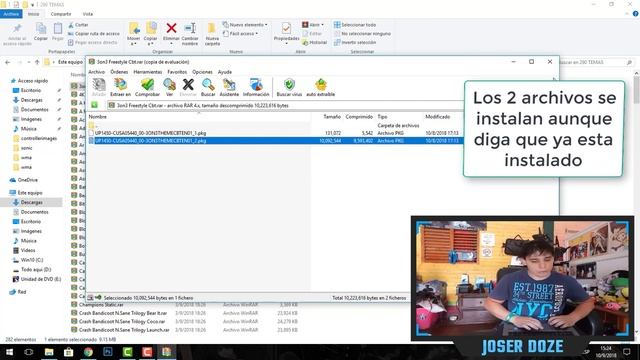Click the Ver toolbar icon
Screen dimensions: 640x360
click(x=169, y=87)
